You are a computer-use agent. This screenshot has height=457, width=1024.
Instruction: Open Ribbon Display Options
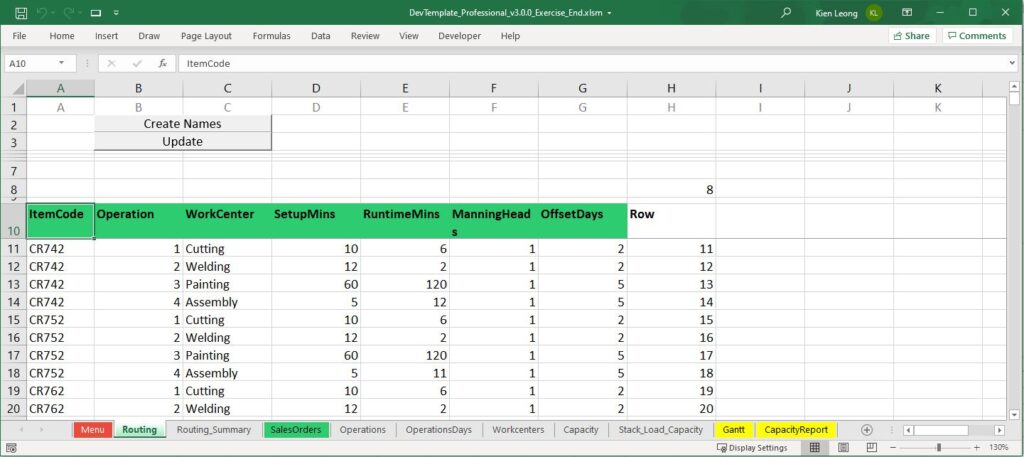[906, 12]
